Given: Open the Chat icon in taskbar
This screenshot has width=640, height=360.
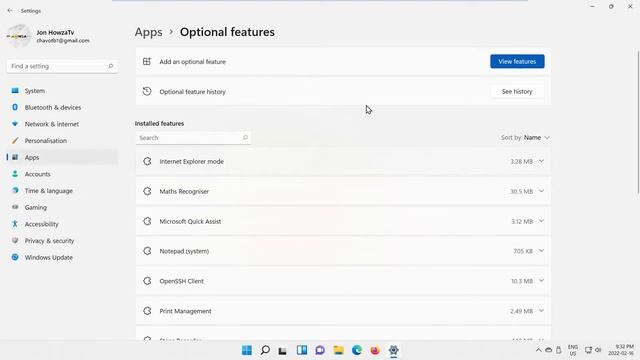Looking at the screenshot, I should [x=320, y=350].
